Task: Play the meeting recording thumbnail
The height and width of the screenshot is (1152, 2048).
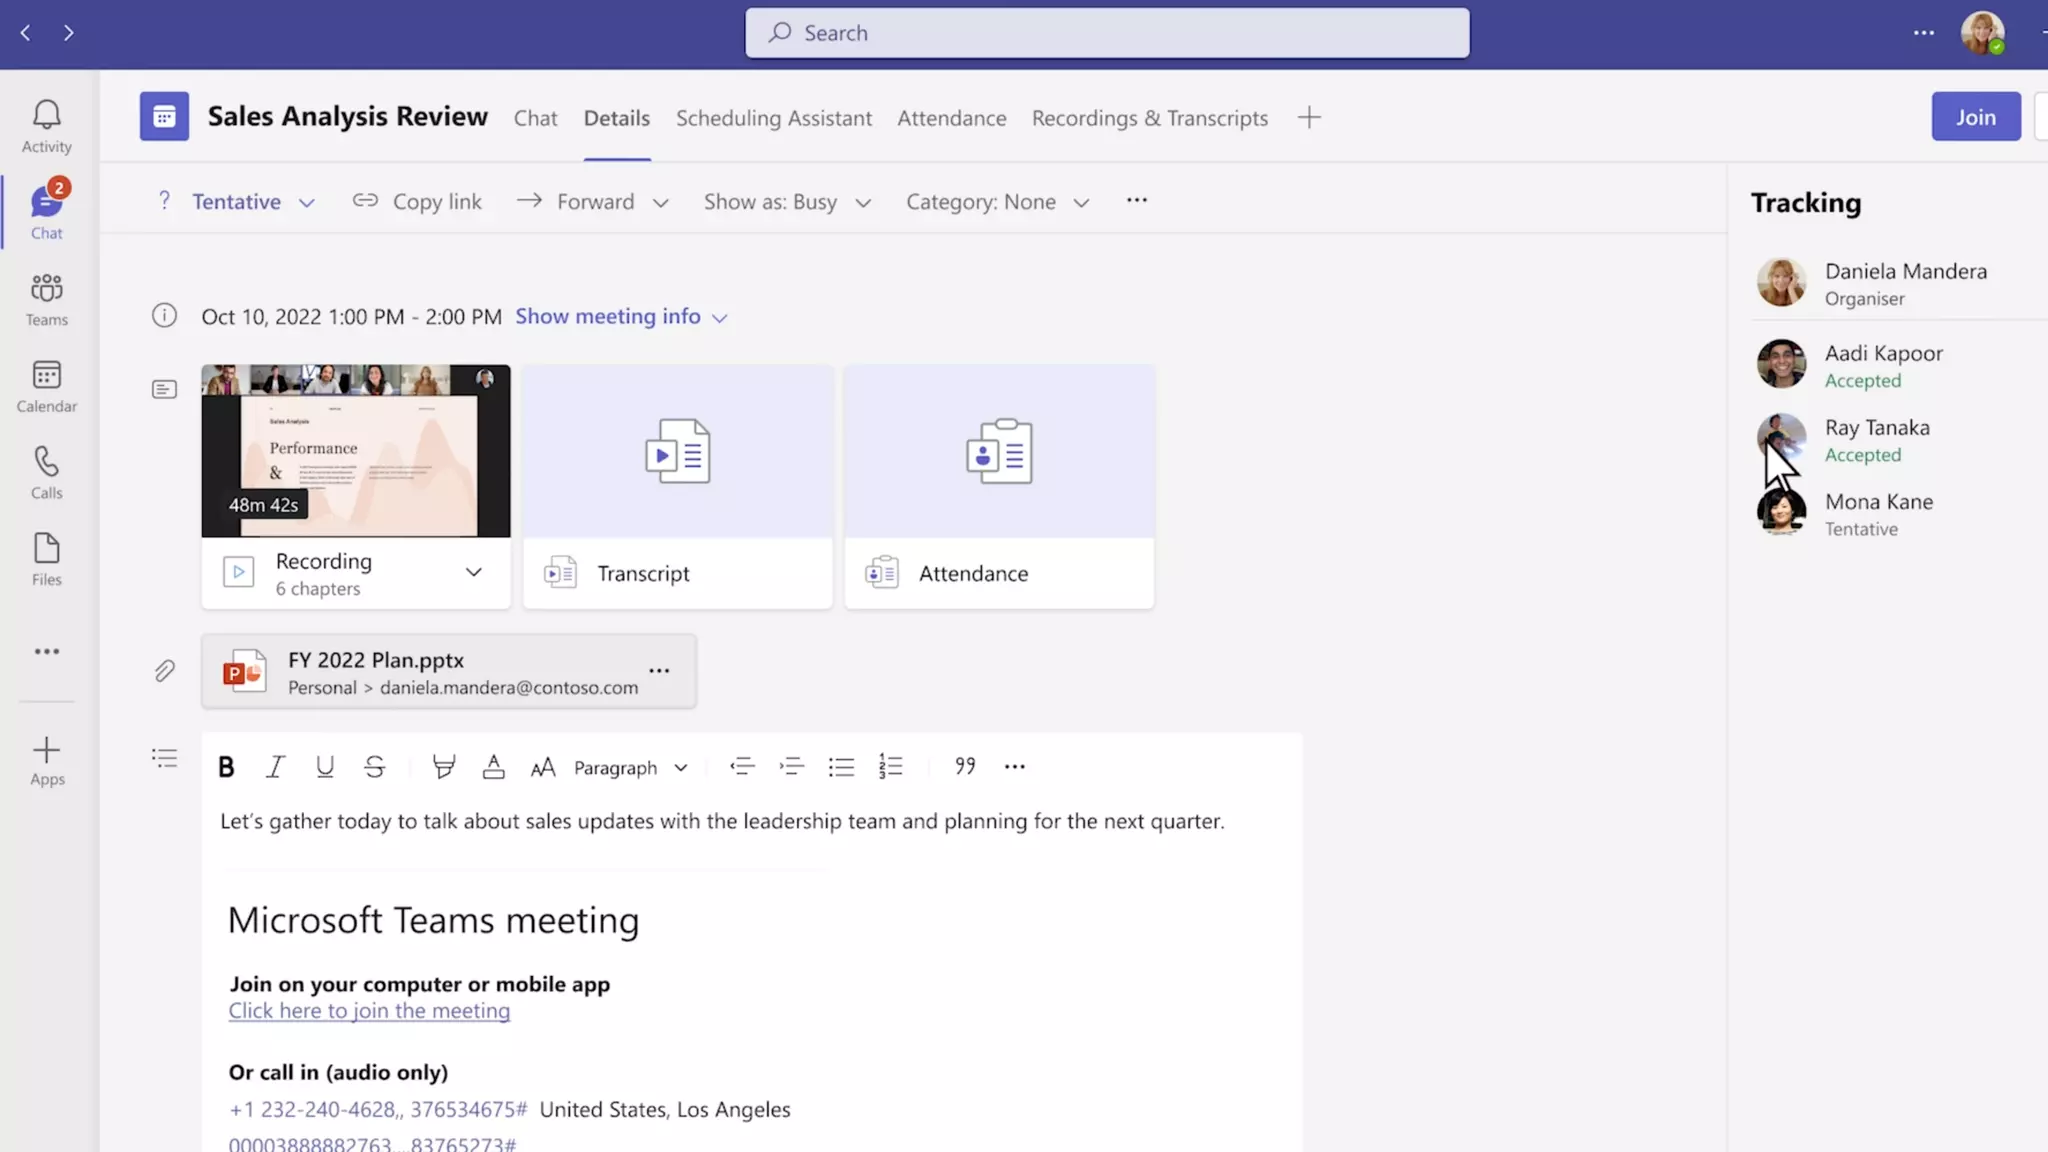Action: pyautogui.click(x=355, y=451)
